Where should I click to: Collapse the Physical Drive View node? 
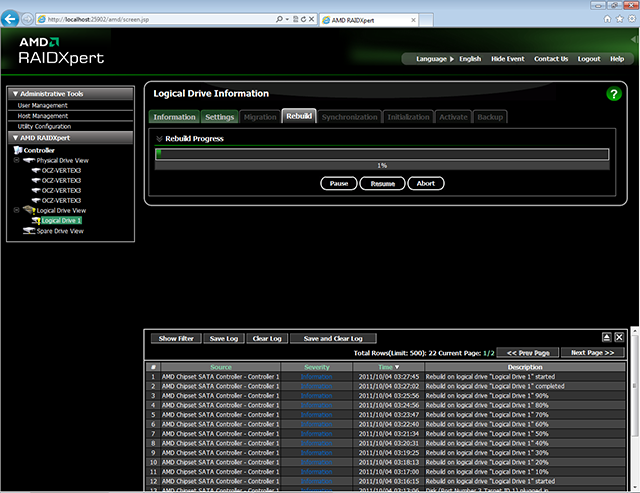coord(16,160)
